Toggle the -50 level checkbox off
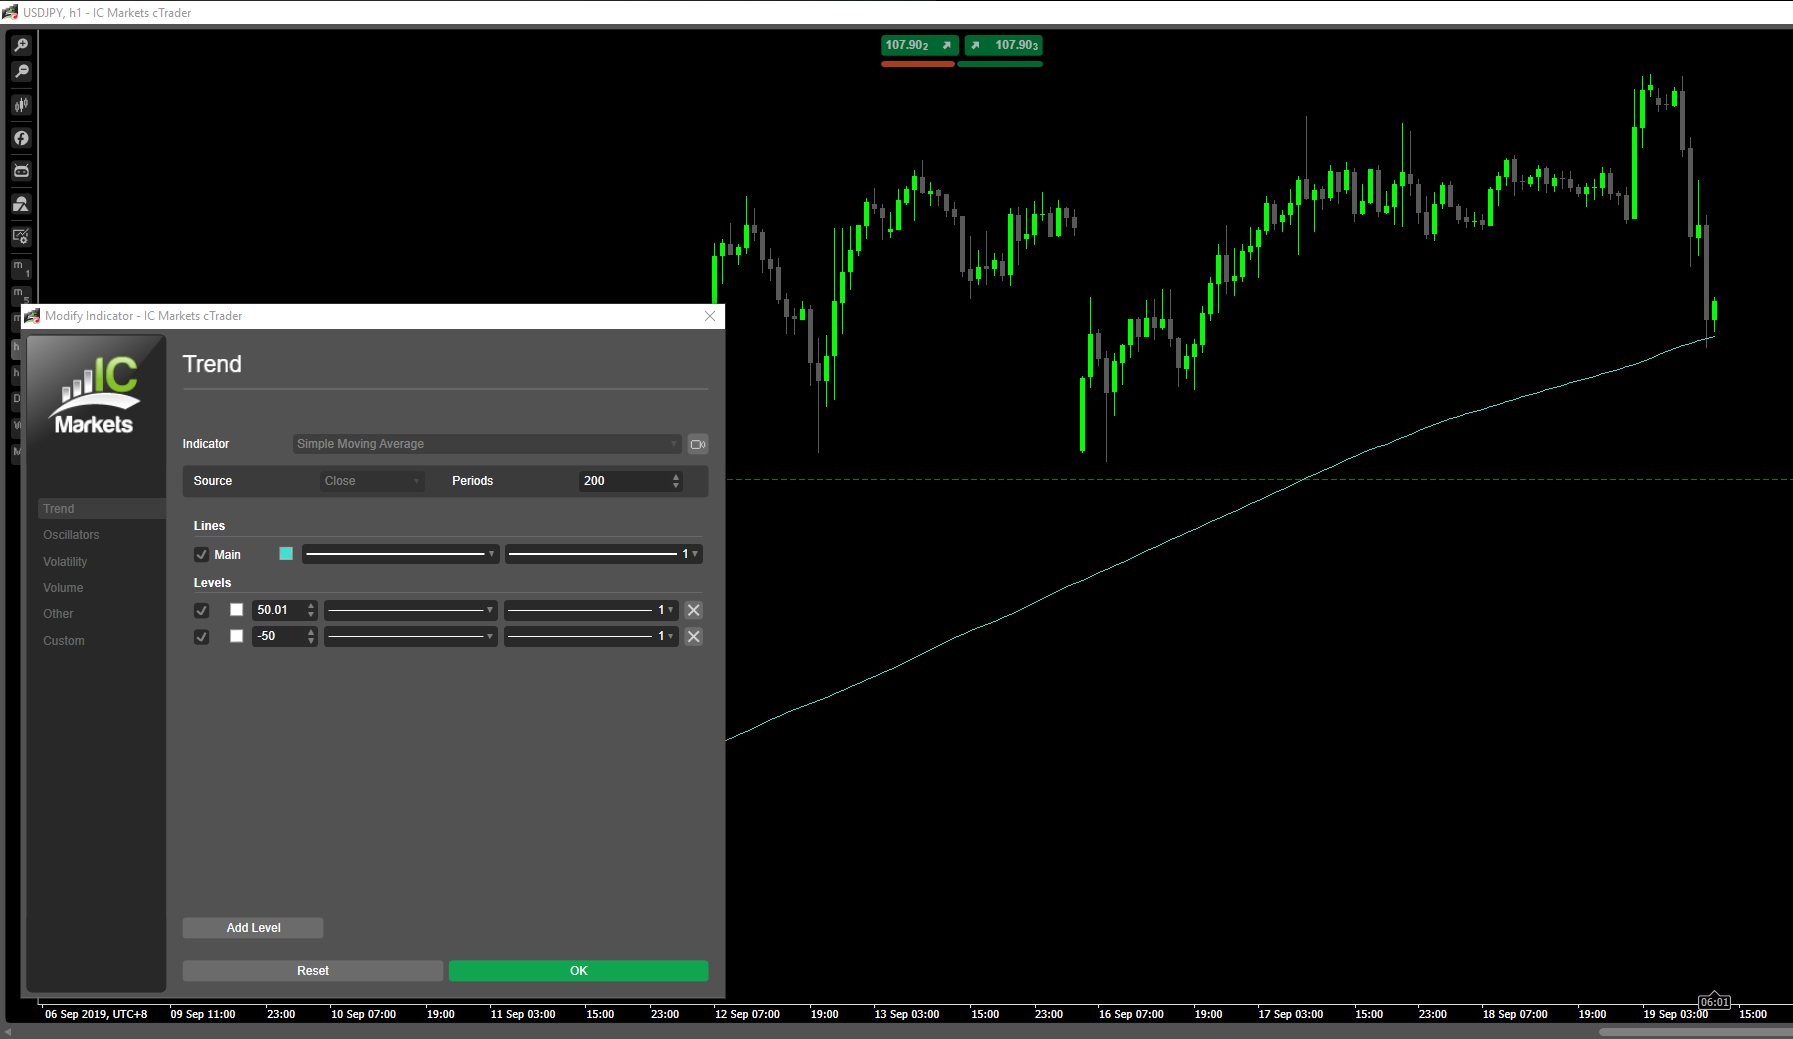Viewport: 1793px width, 1039px height. coord(201,636)
